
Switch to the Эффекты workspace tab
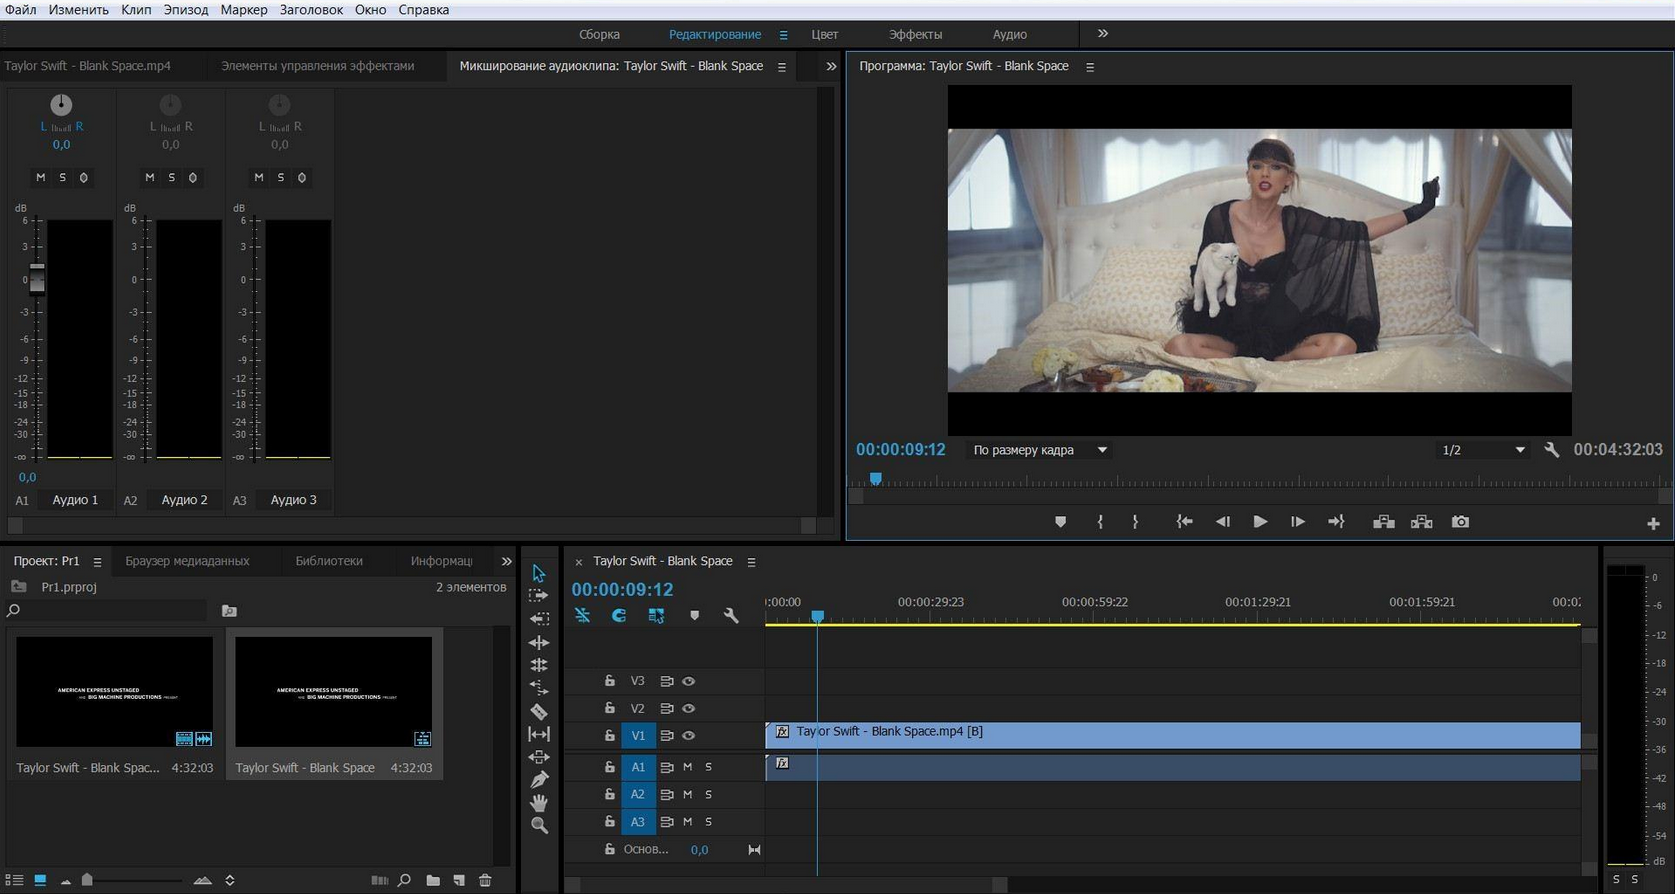(x=915, y=34)
